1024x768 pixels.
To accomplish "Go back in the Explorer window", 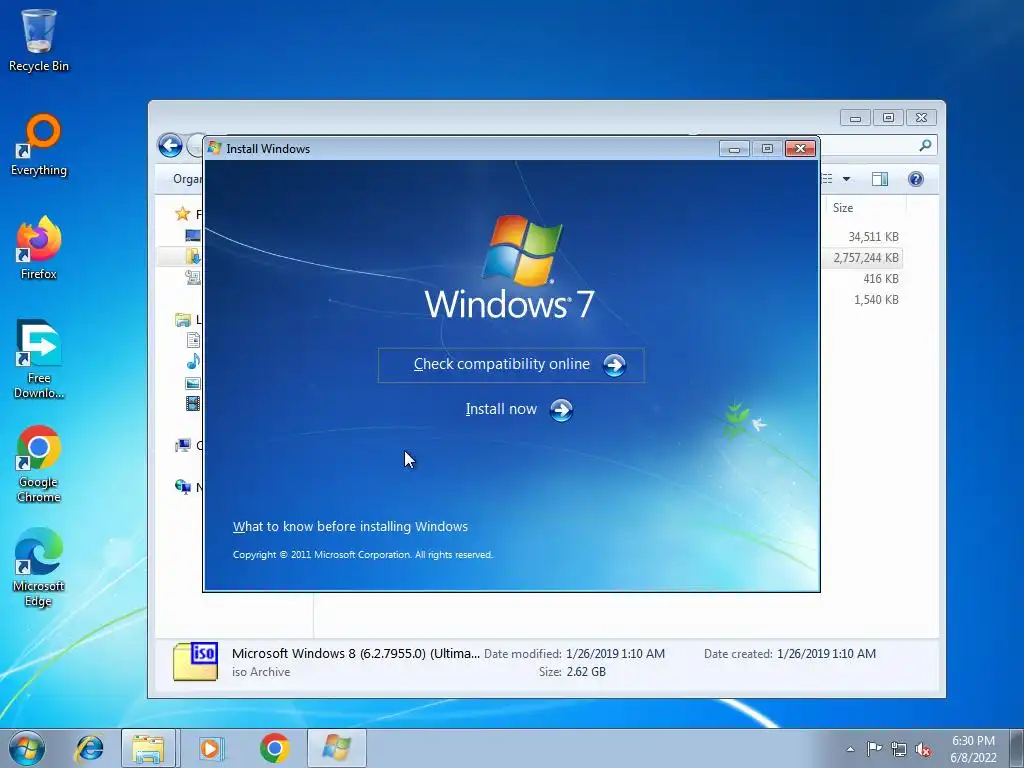I will pos(170,145).
